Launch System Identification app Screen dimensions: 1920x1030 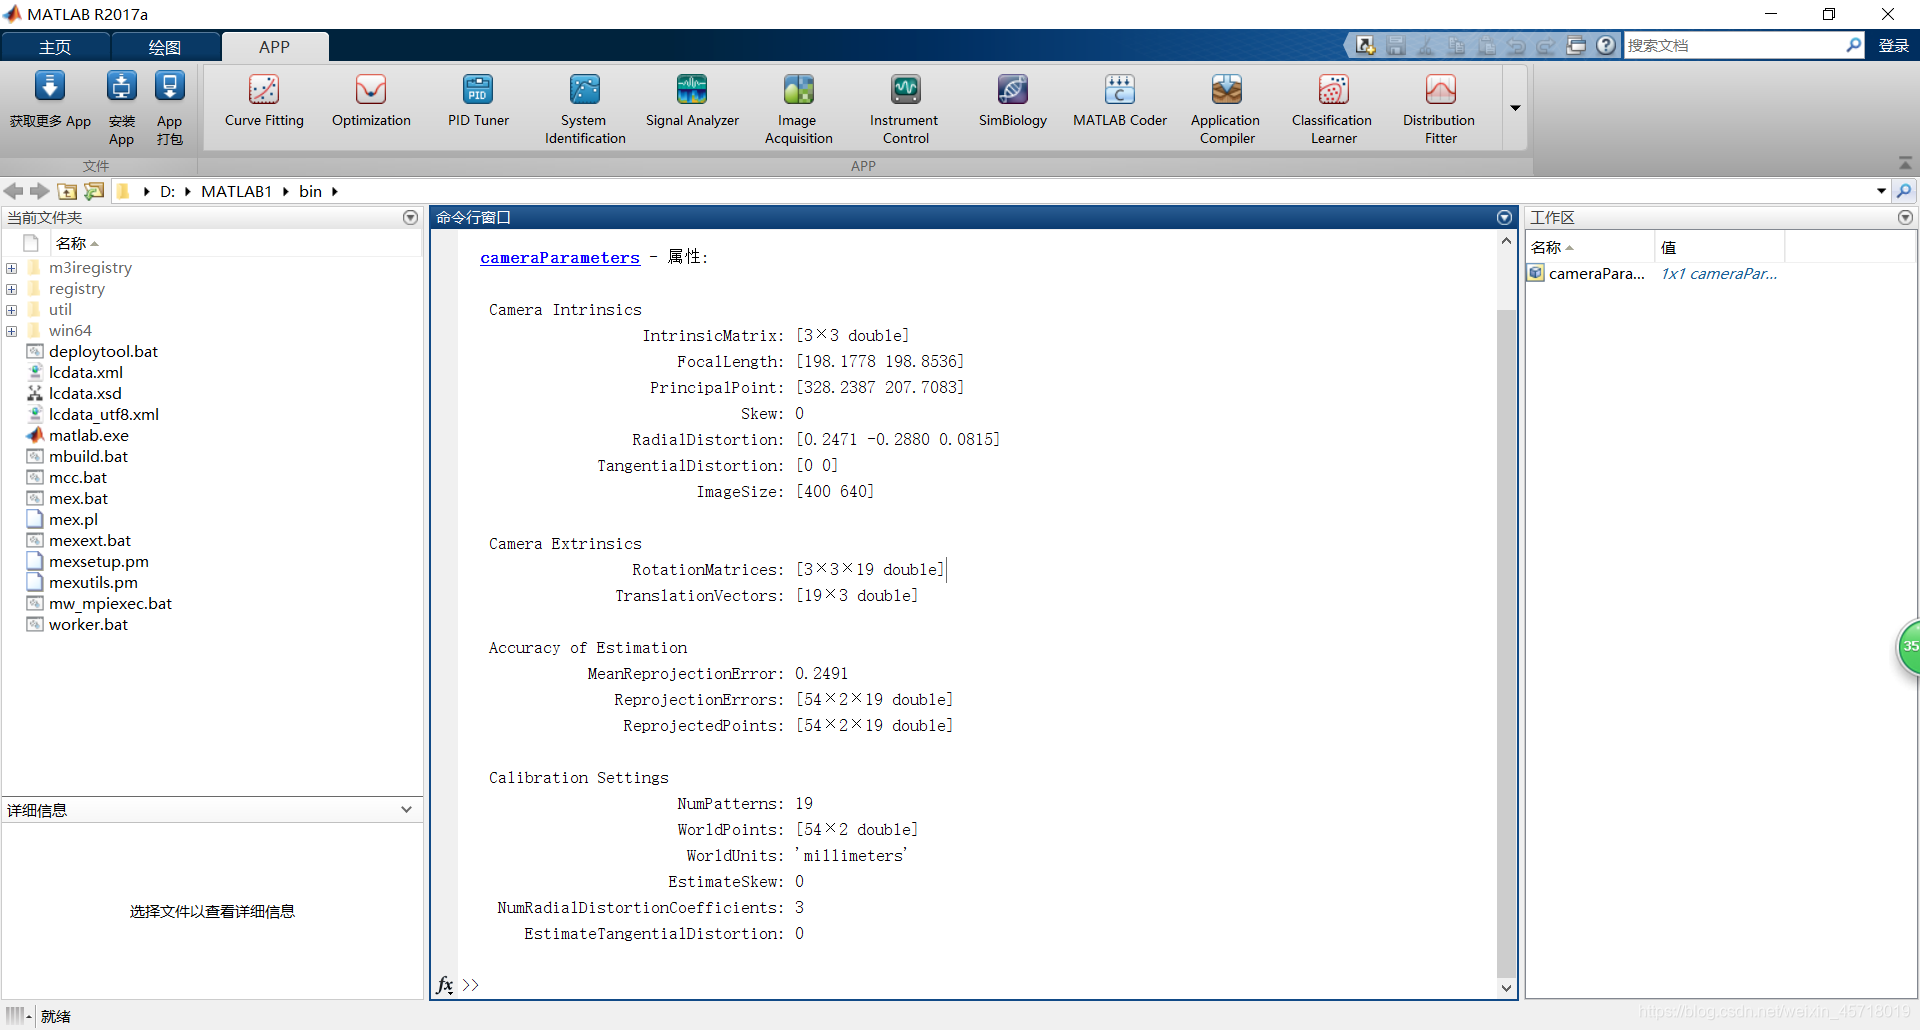click(585, 109)
